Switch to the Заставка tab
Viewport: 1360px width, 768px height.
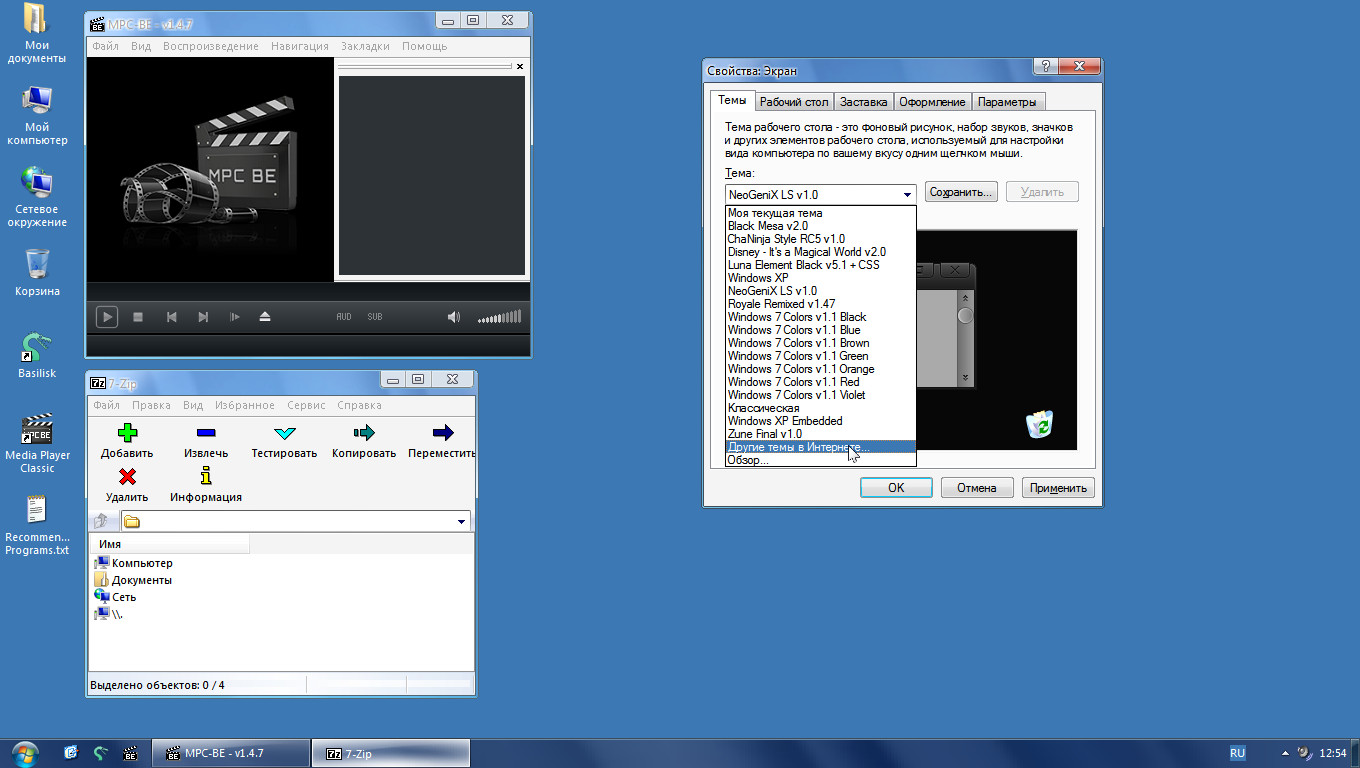click(863, 102)
